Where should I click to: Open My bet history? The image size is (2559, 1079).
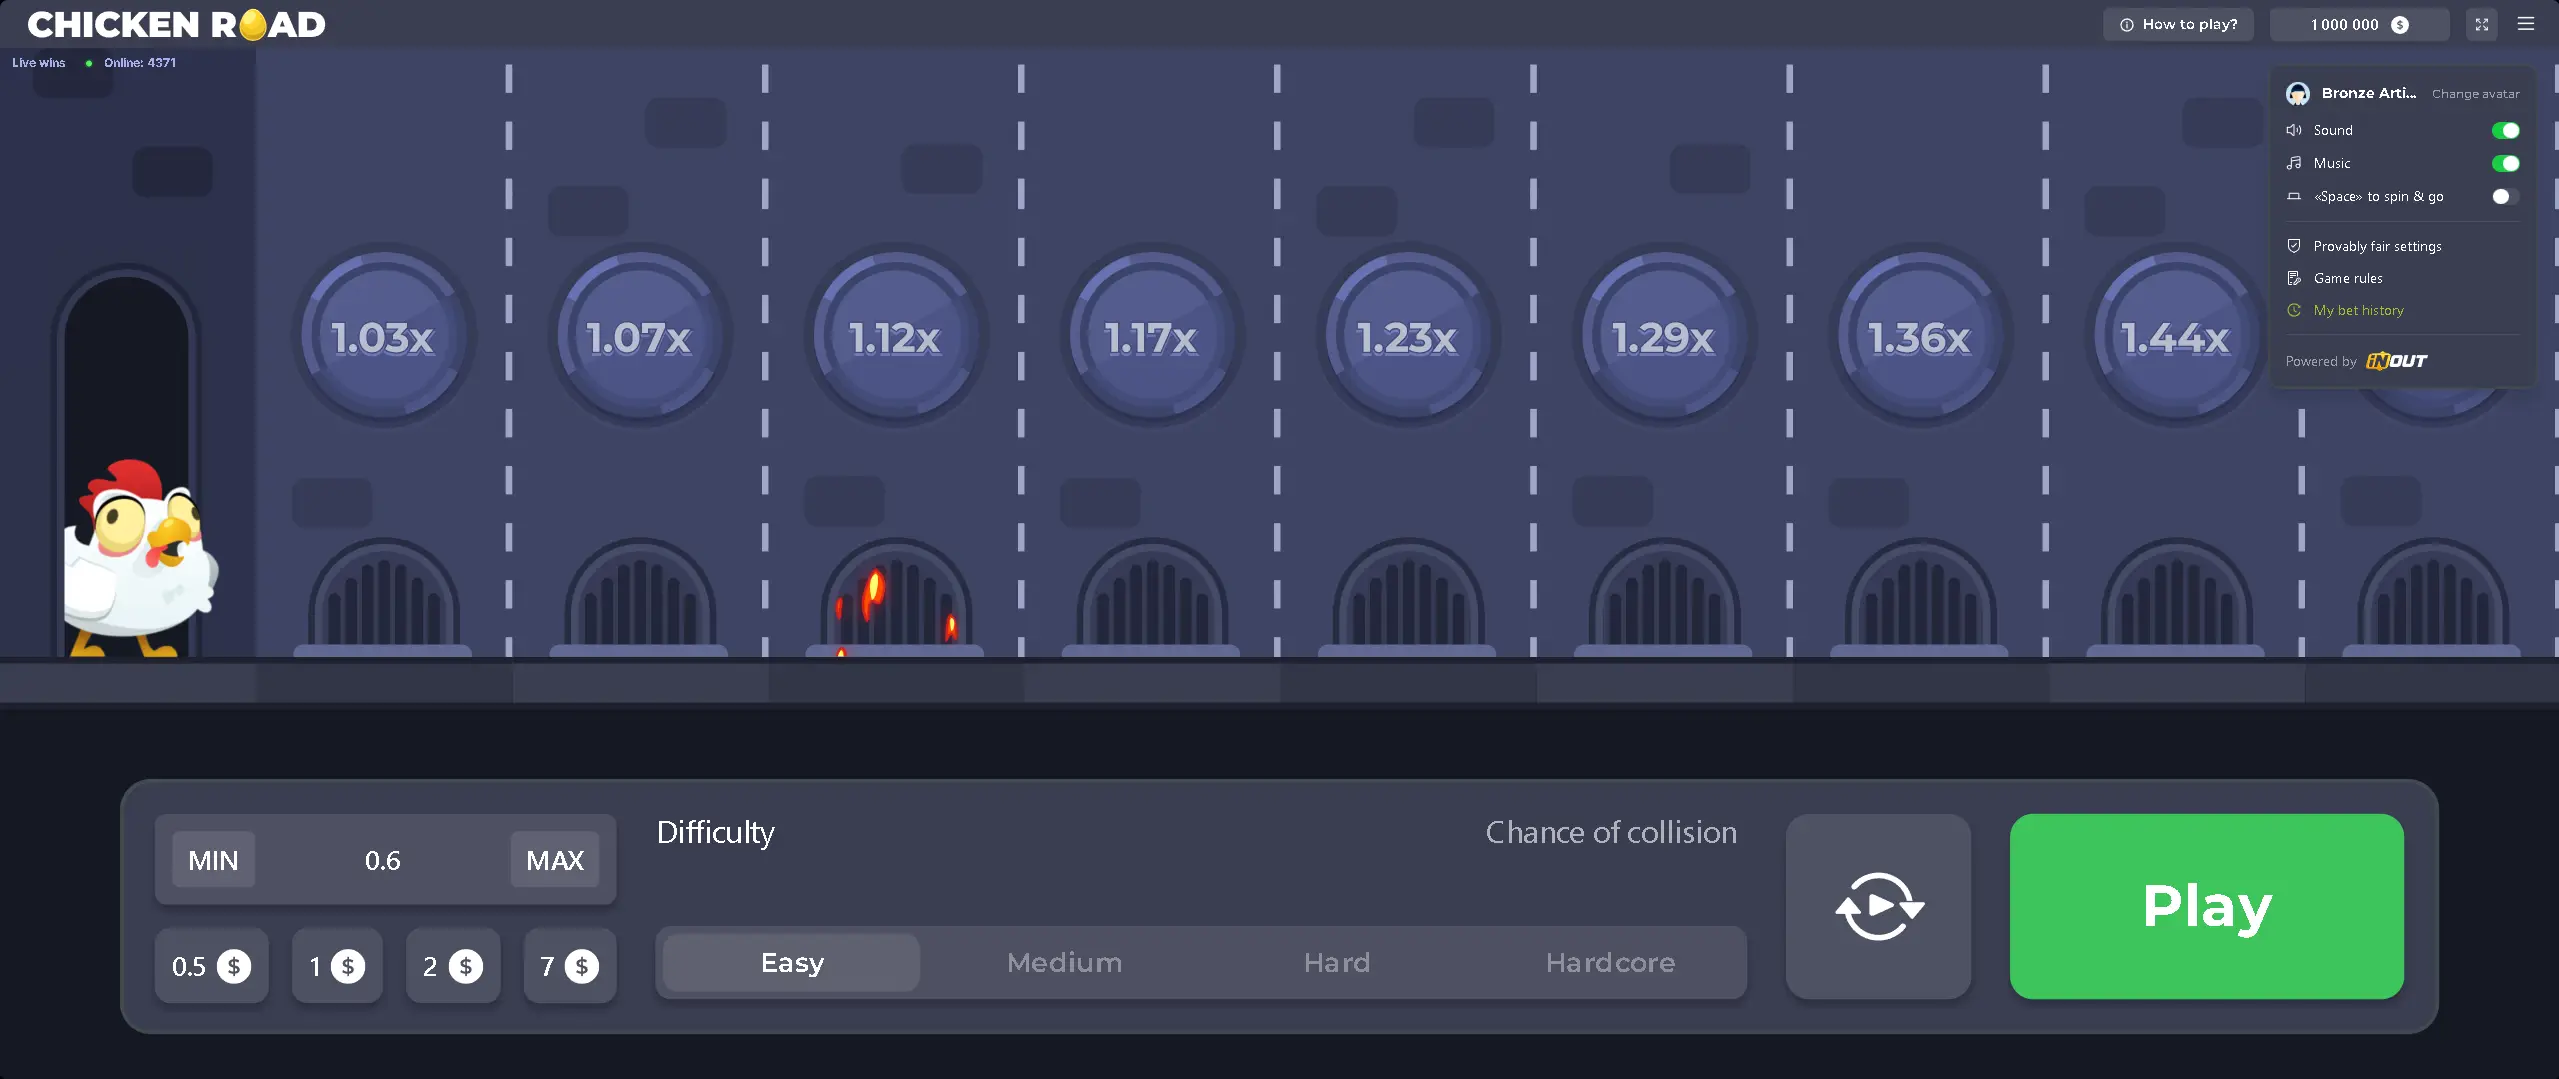click(2358, 310)
